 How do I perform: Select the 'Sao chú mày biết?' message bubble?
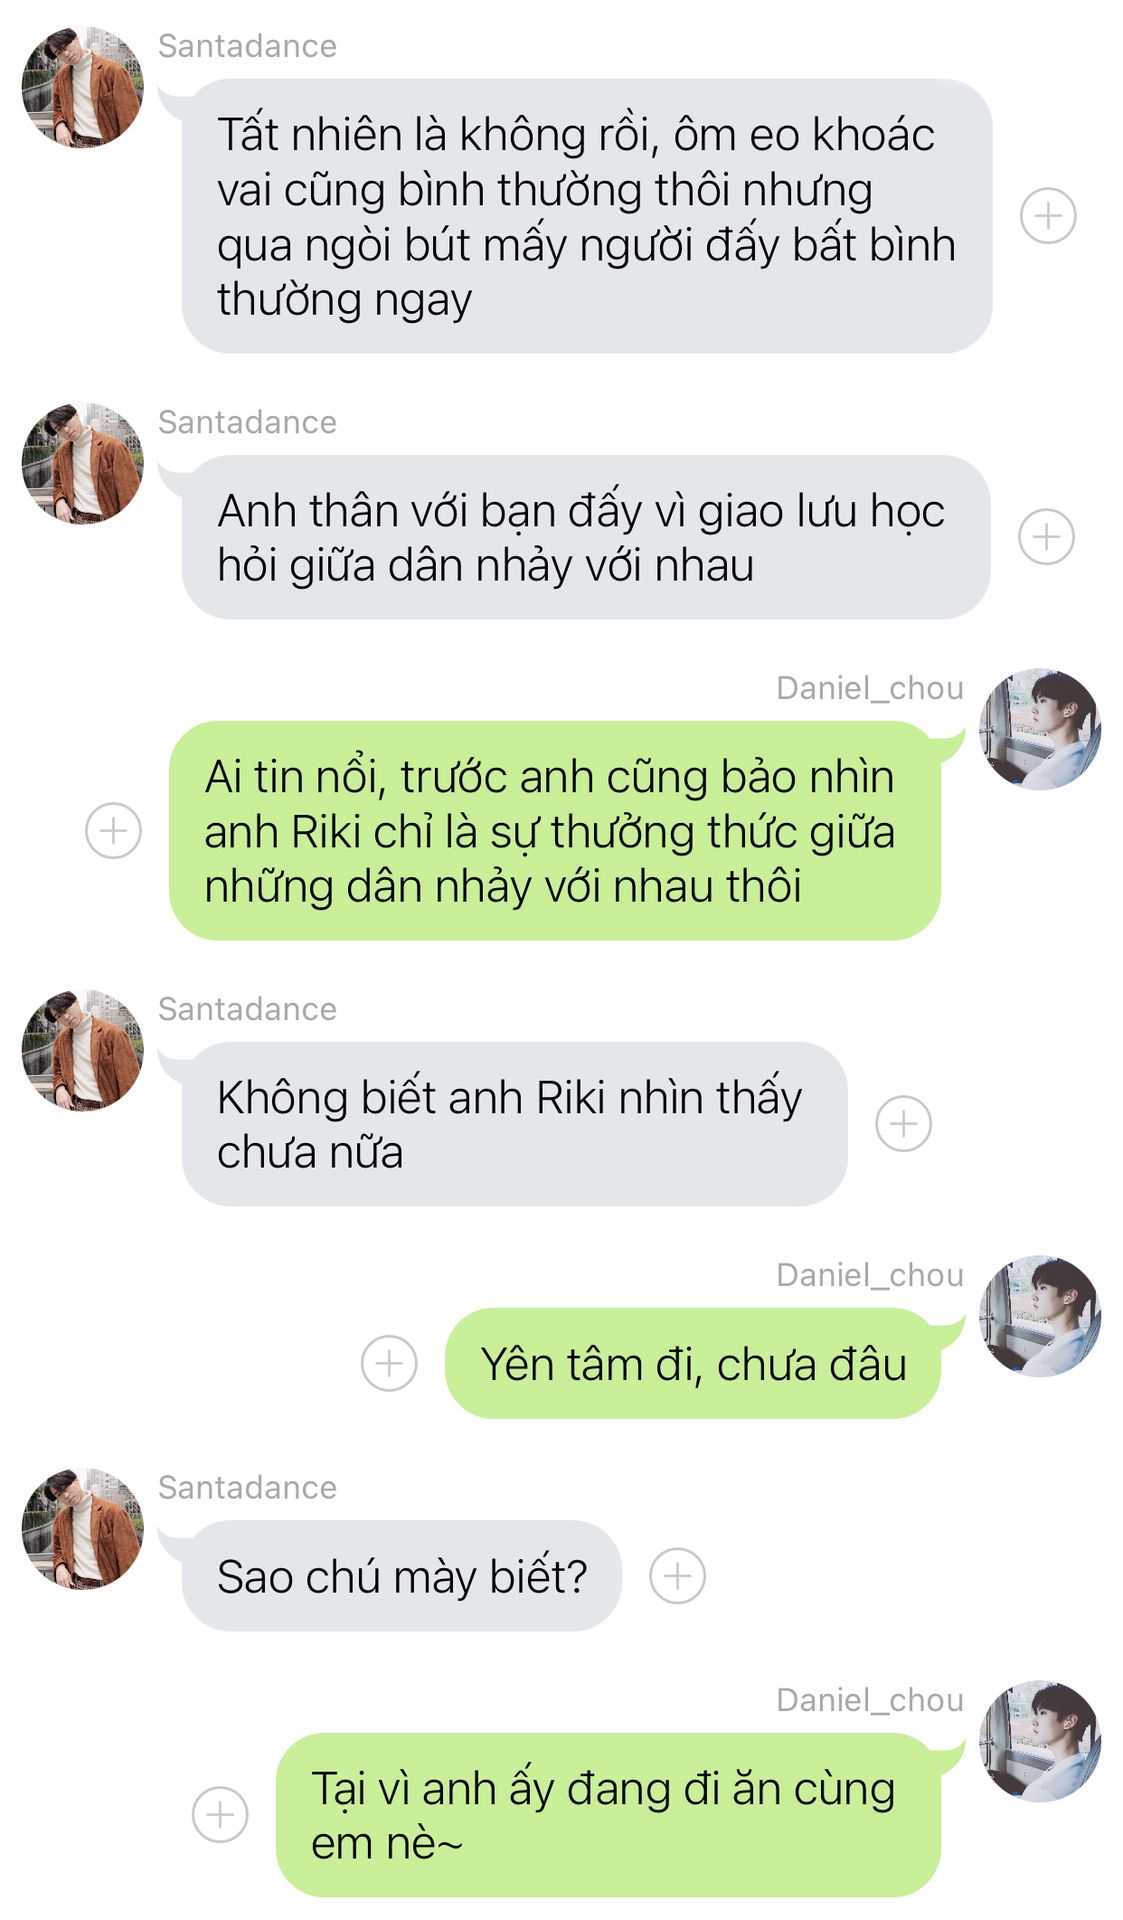pos(401,1576)
